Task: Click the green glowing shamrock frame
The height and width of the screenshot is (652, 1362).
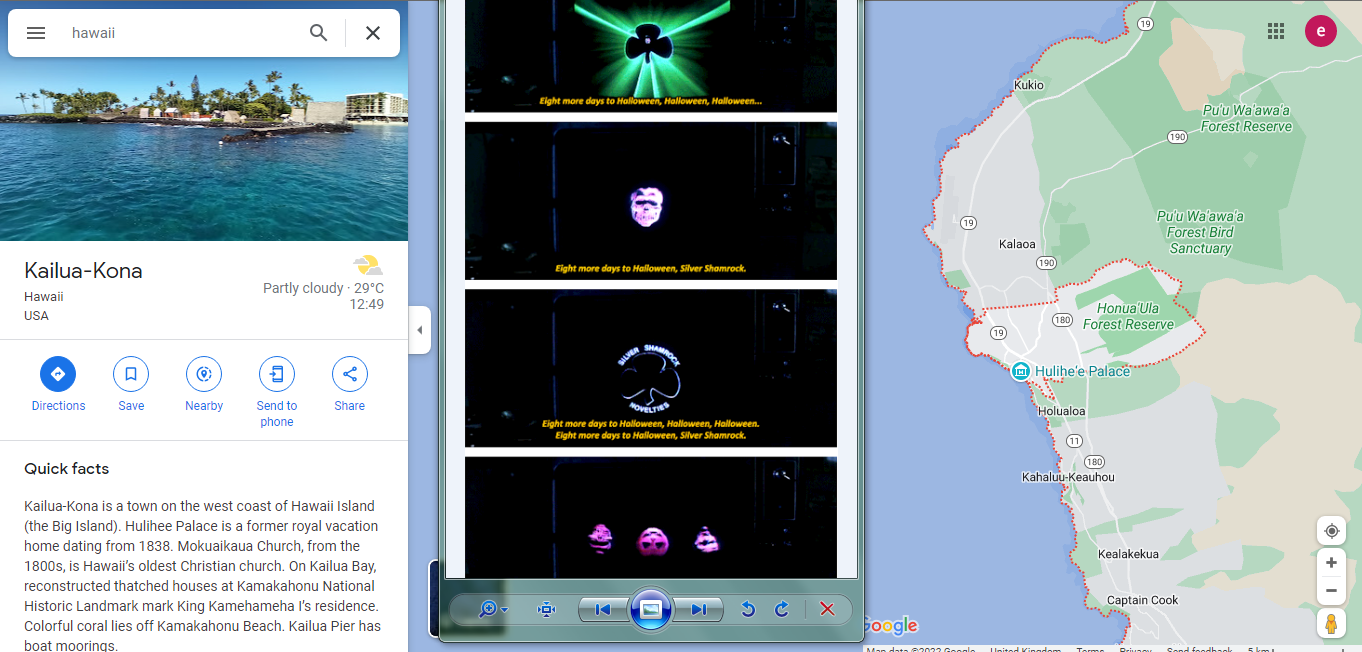Action: pyautogui.click(x=651, y=56)
